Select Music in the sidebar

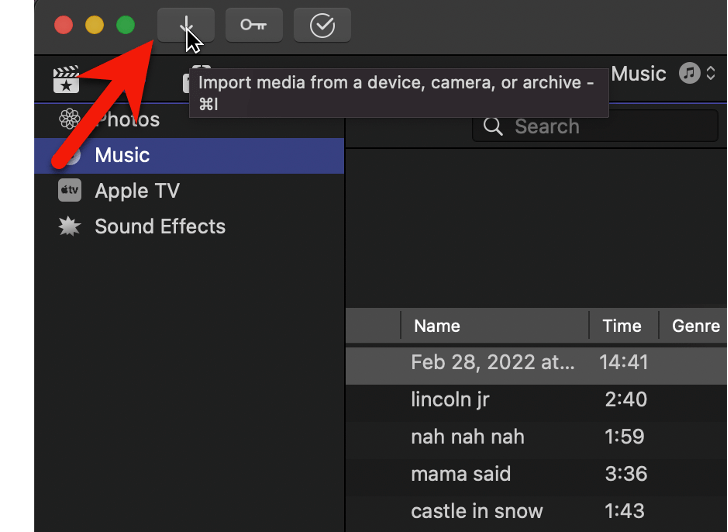(x=189, y=156)
